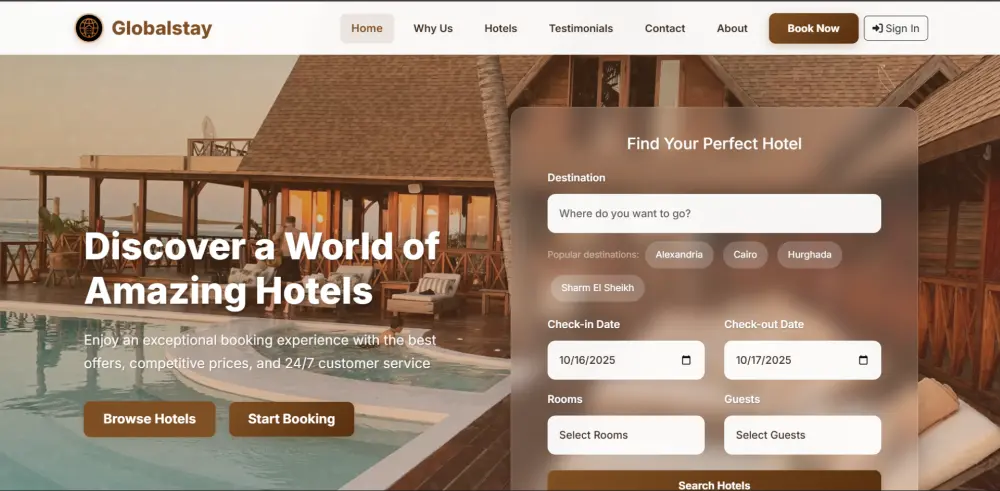Go to the Contact page link
The height and width of the screenshot is (491, 1000).
665,28
